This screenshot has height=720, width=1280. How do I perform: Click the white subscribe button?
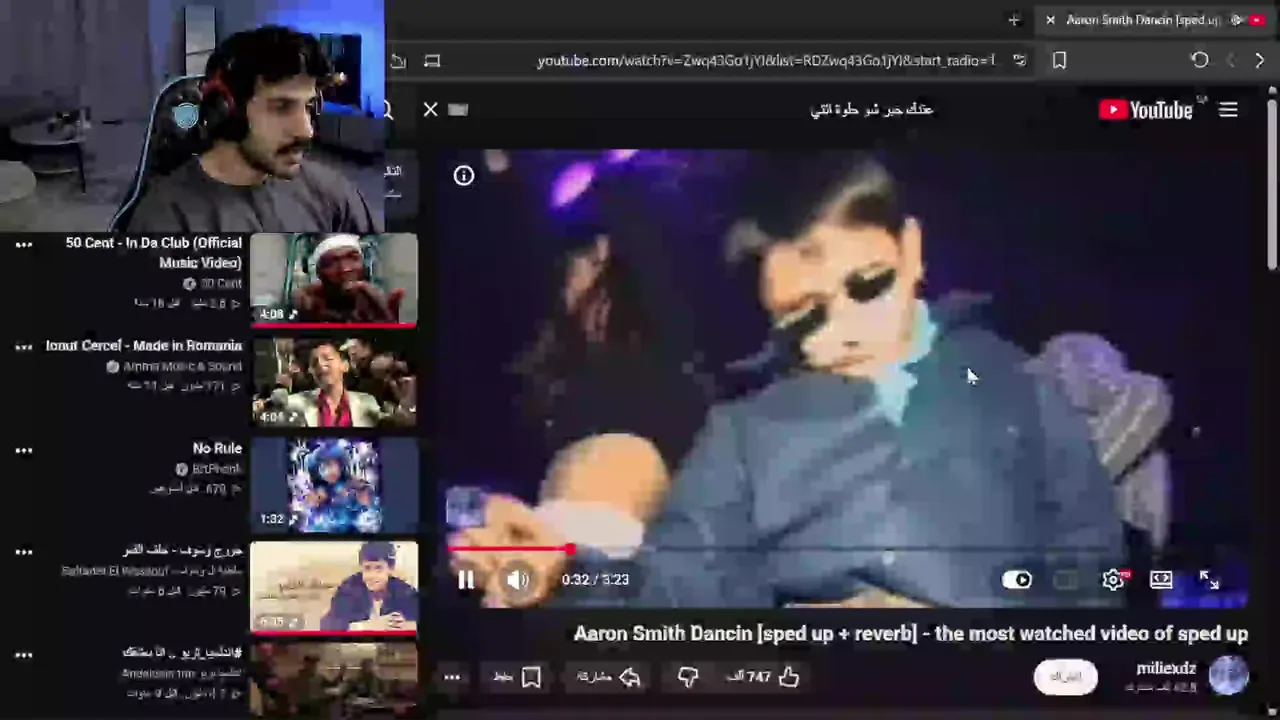pos(1065,677)
